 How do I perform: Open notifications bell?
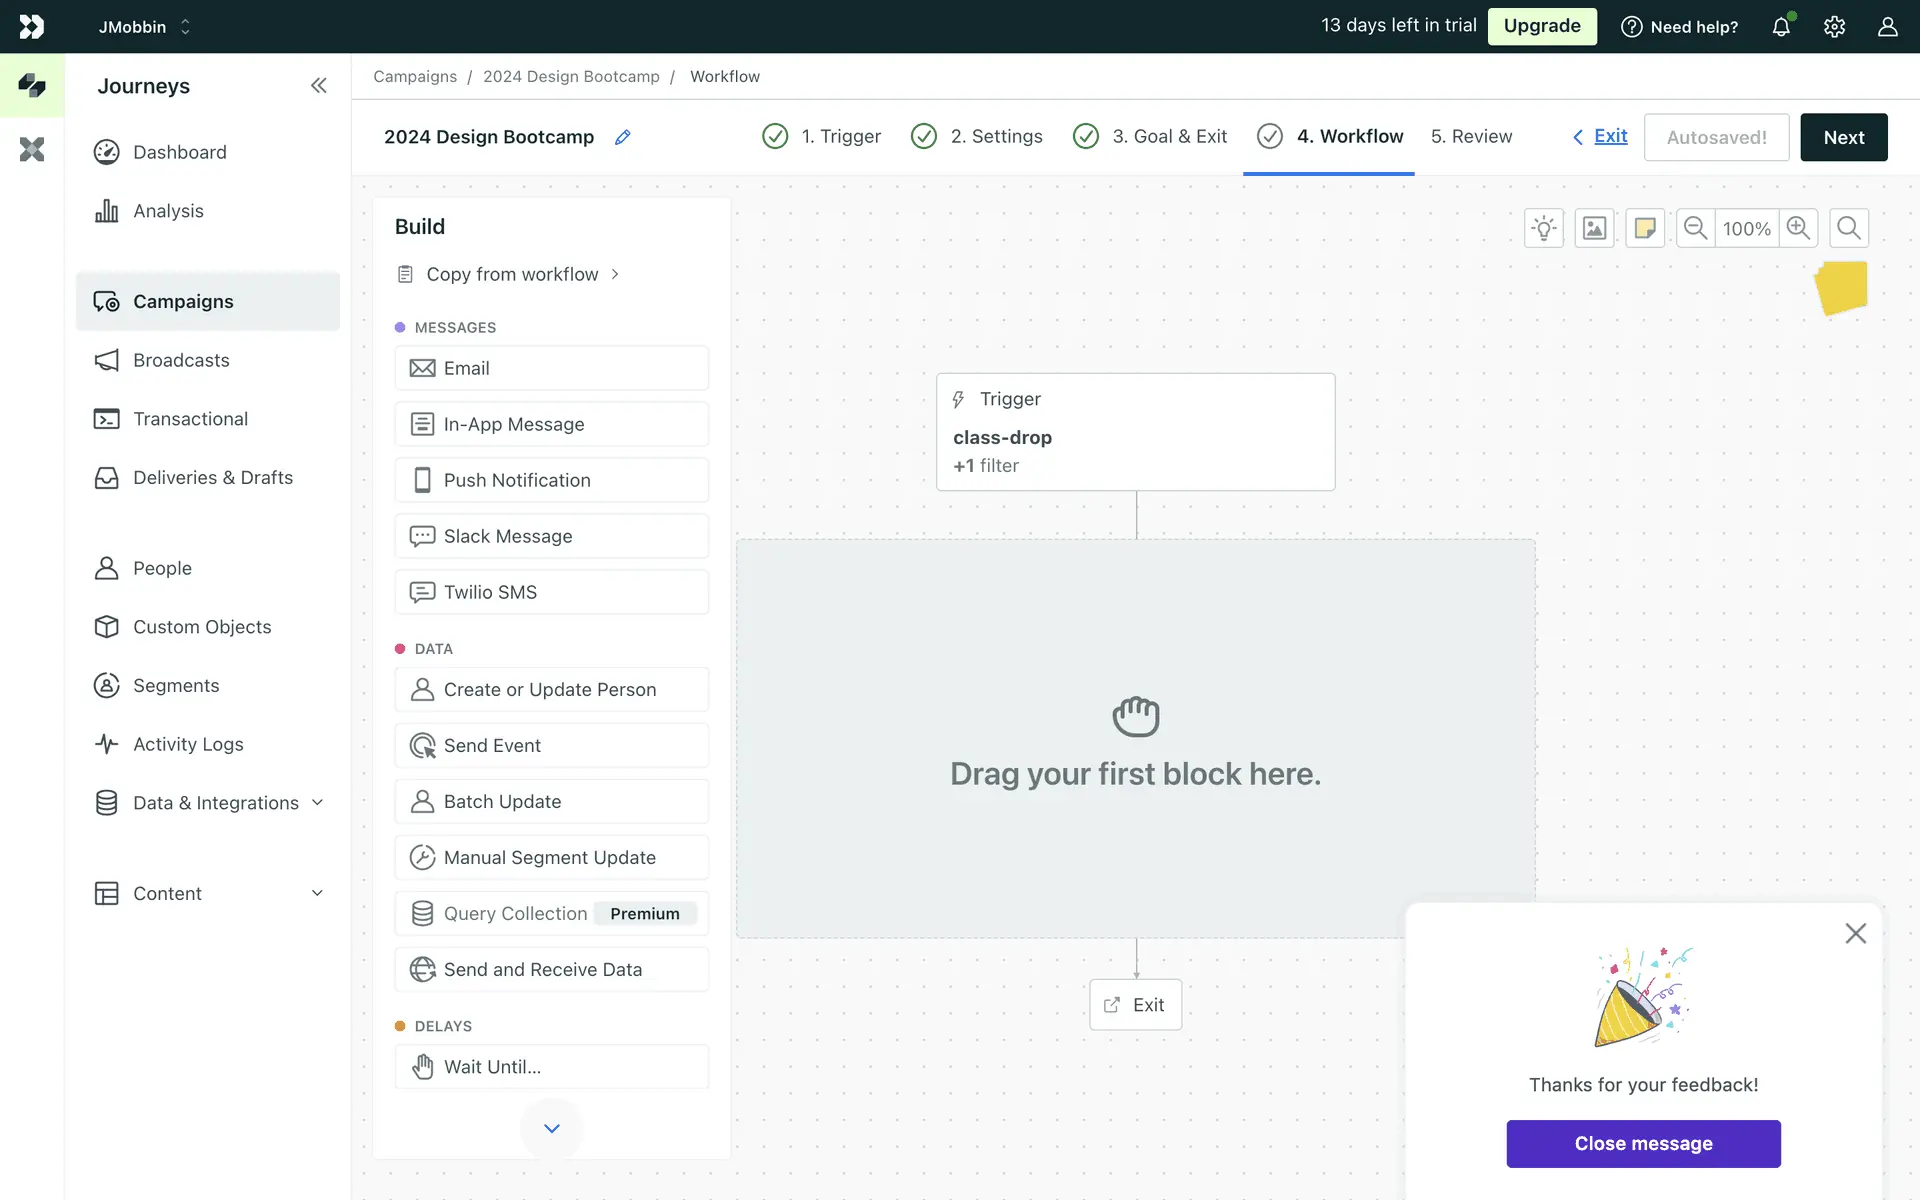[1781, 27]
